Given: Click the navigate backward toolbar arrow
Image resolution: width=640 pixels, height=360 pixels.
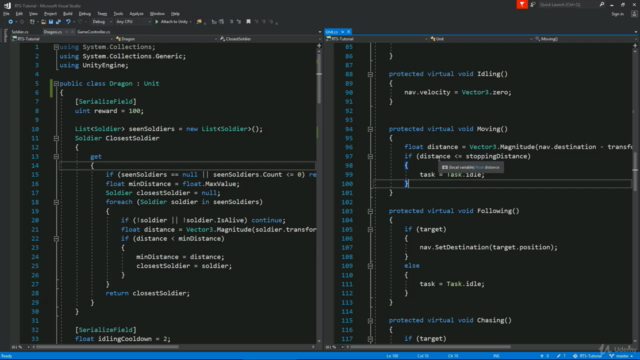Looking at the screenshot, I should pos(11,22).
